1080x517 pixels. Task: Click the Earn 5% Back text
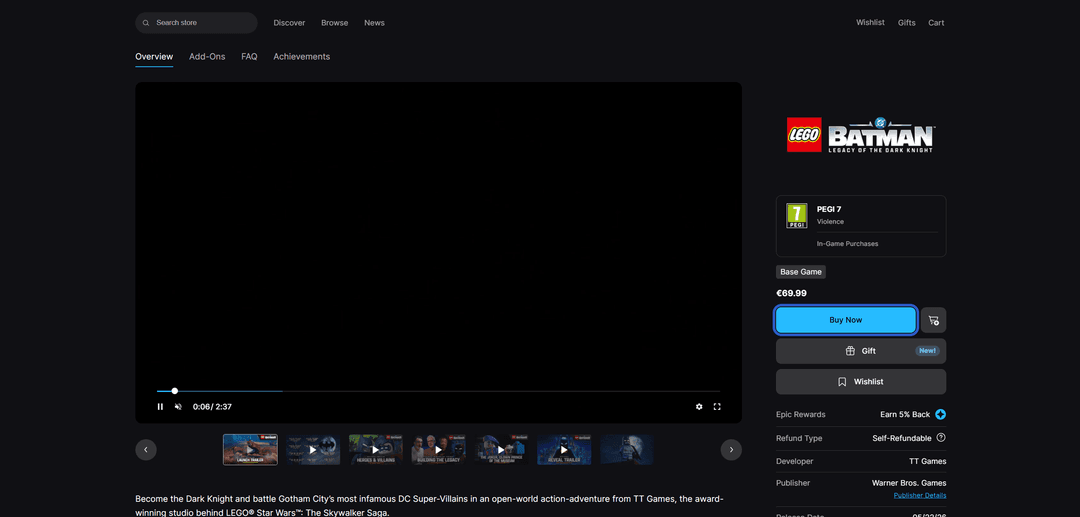click(905, 414)
